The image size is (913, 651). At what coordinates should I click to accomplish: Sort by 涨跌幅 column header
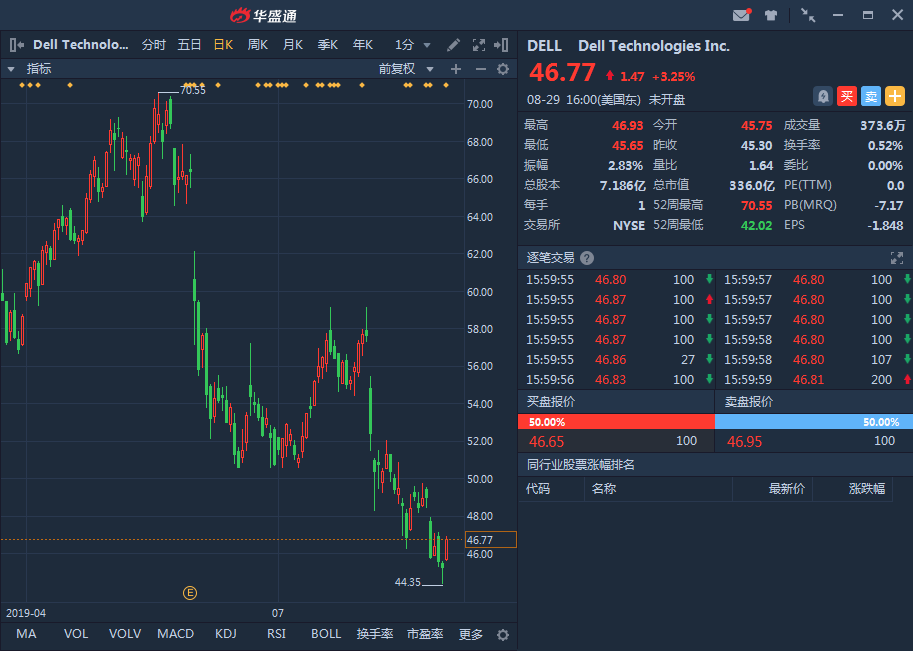[866, 489]
